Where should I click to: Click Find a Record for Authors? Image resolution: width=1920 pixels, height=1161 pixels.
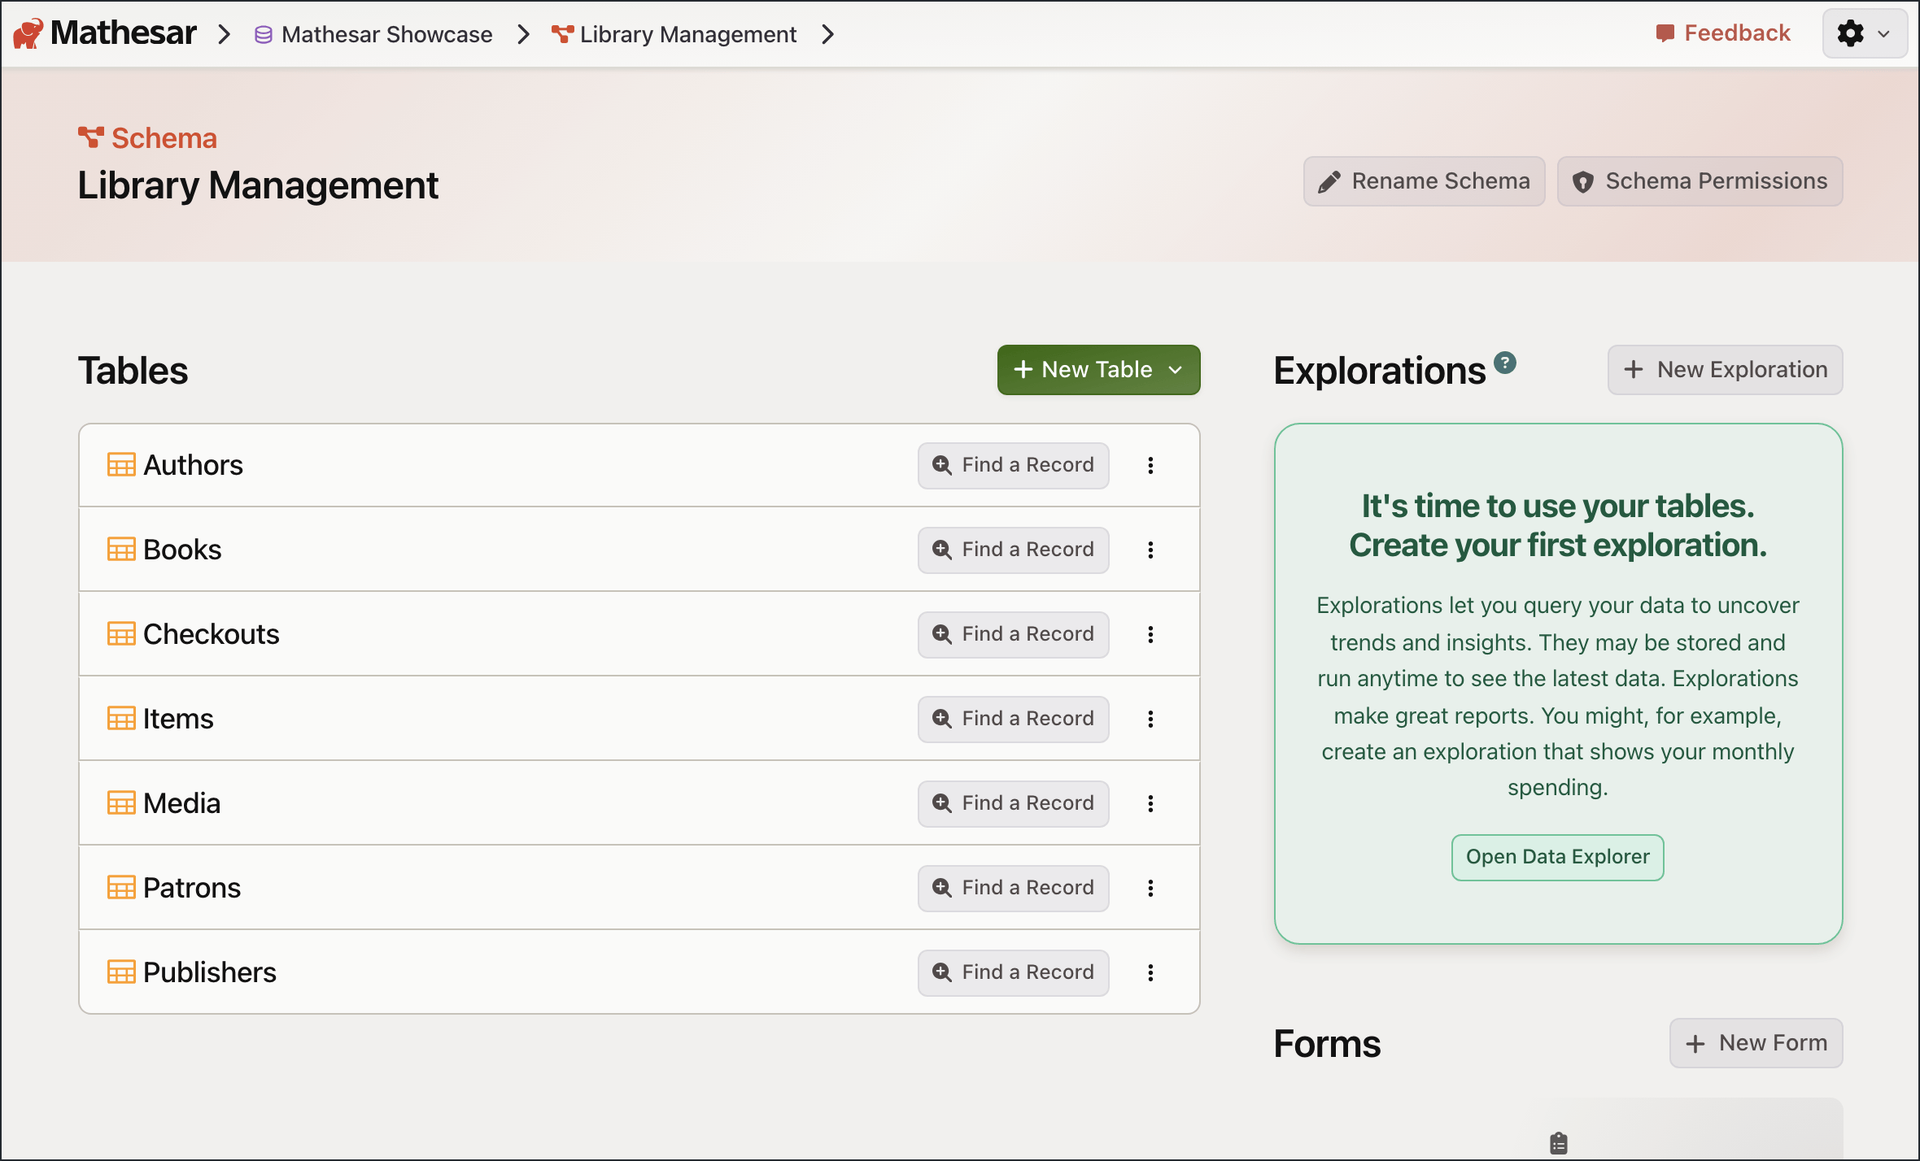tap(1013, 466)
